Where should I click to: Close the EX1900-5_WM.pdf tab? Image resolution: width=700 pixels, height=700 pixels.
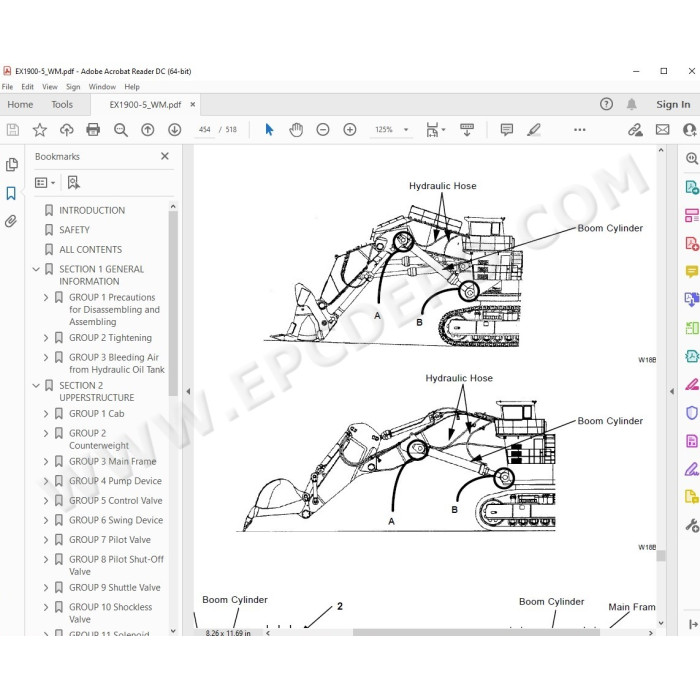(193, 104)
